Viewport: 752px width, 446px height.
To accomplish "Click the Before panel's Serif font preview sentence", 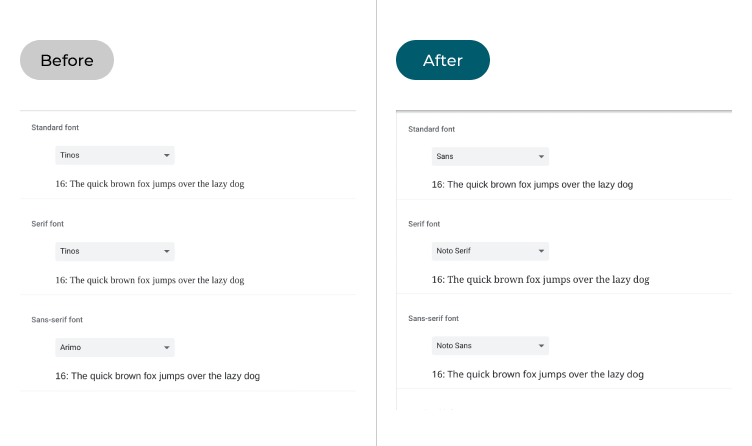I will 150,280.
